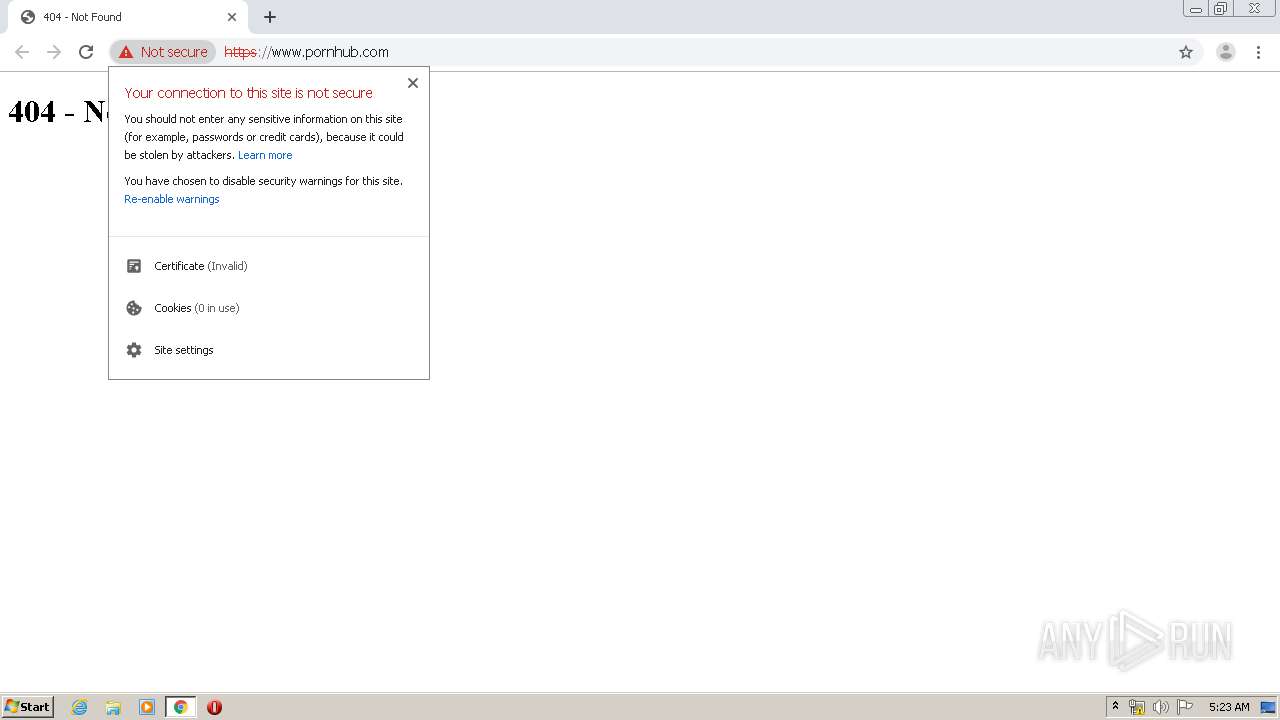Open the Action Center flag icon
Image resolution: width=1280 pixels, height=720 pixels.
pyautogui.click(x=1185, y=707)
